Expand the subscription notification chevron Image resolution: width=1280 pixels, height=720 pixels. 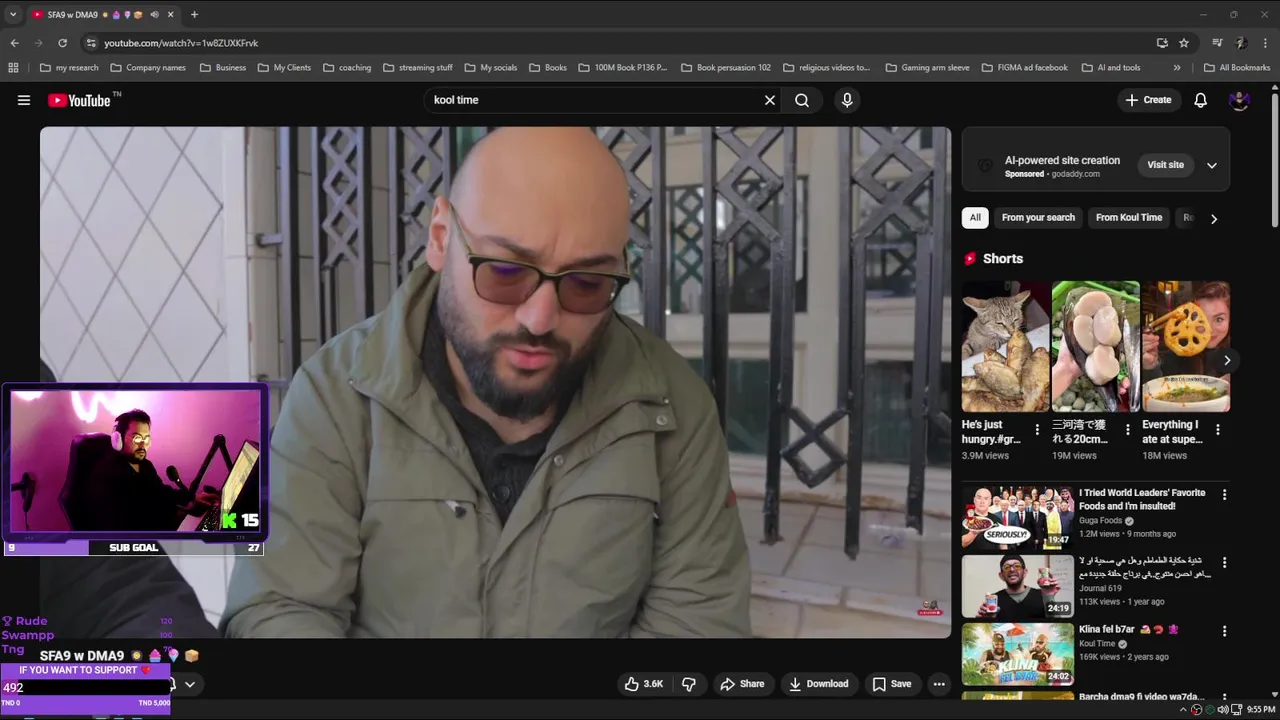(x=189, y=685)
